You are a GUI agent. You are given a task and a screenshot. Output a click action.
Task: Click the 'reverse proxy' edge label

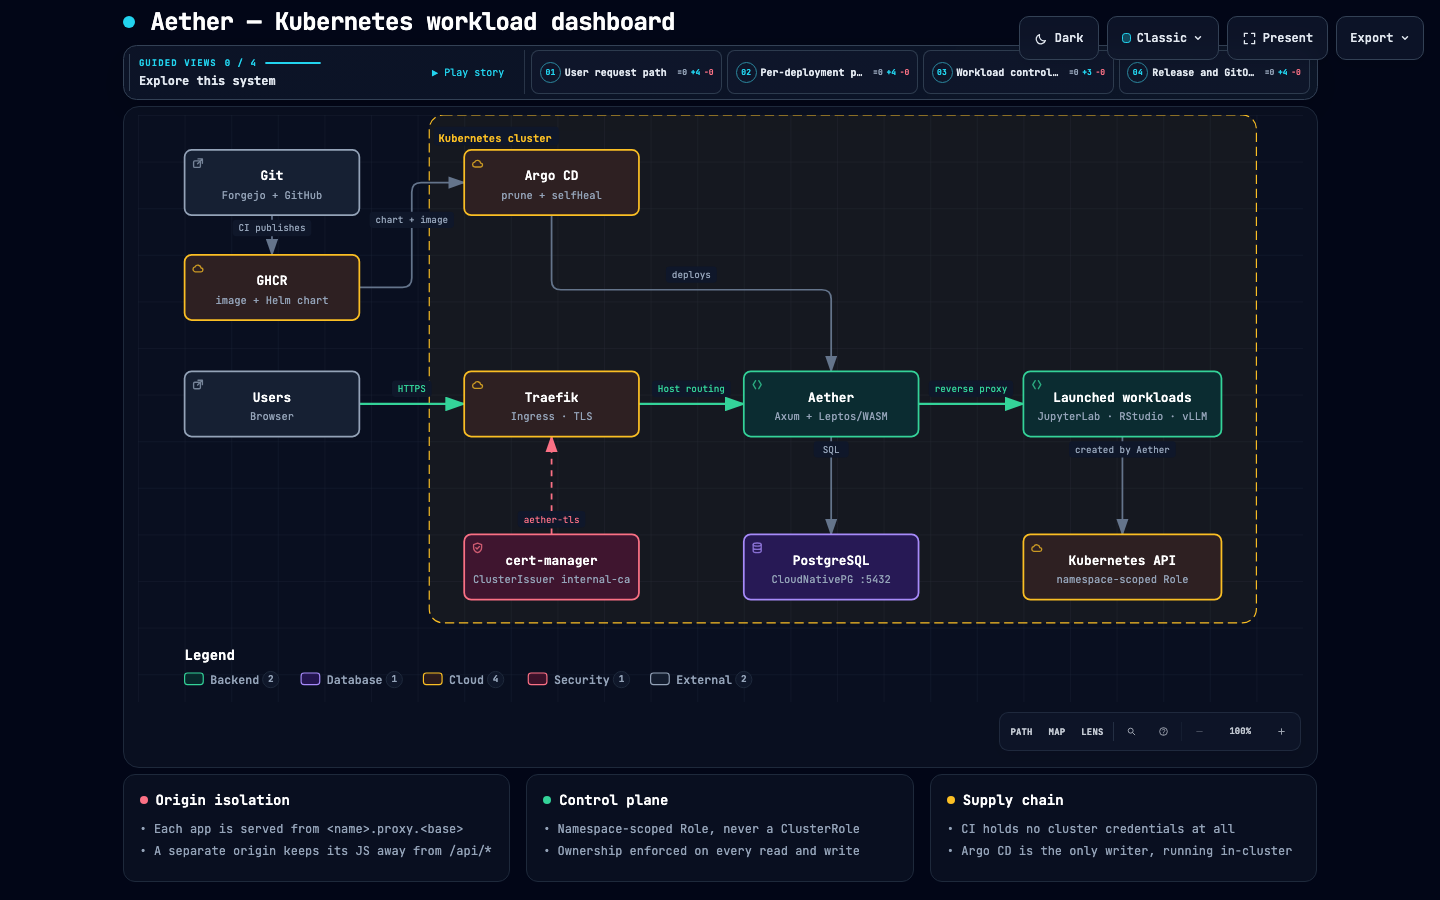pyautogui.click(x=971, y=389)
